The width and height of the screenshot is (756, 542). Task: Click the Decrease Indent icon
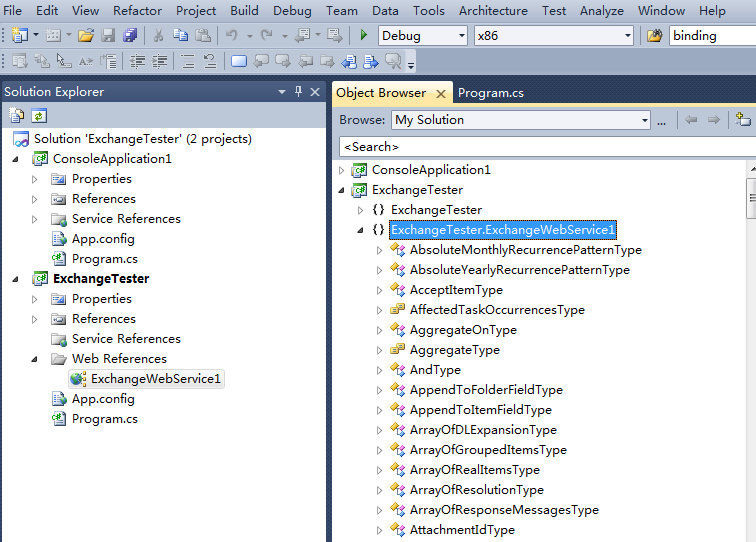coord(137,61)
